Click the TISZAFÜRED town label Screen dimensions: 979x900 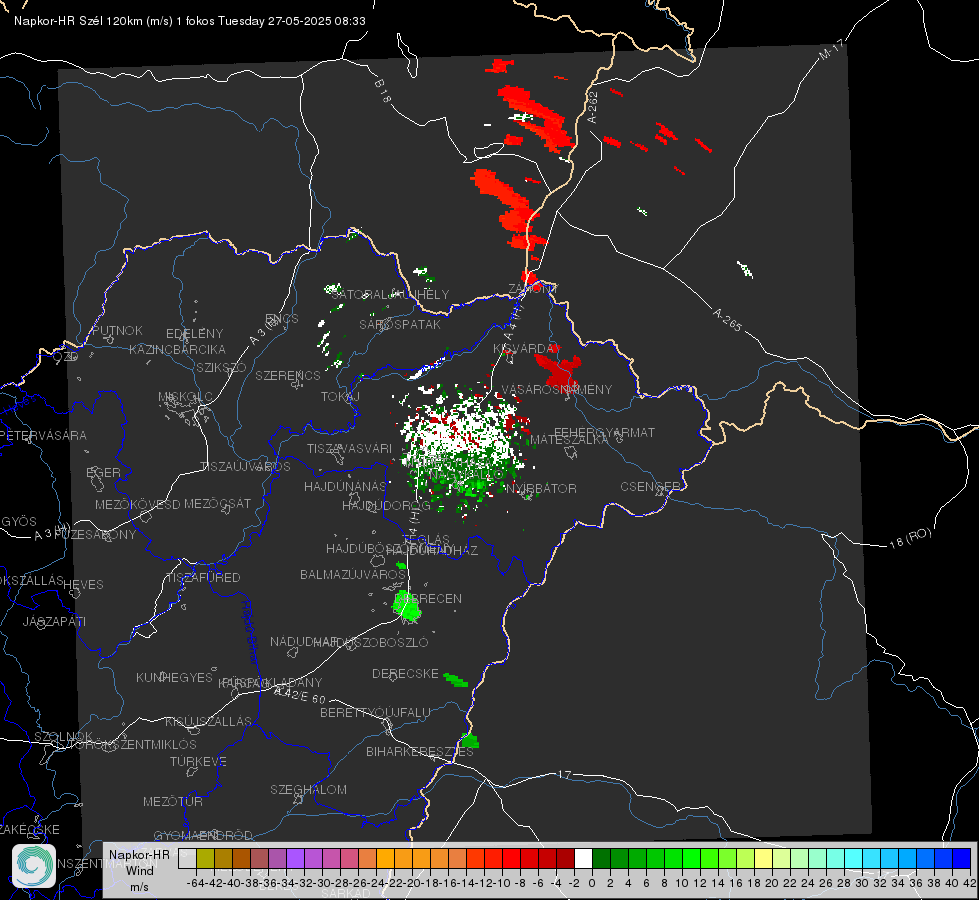(x=203, y=578)
